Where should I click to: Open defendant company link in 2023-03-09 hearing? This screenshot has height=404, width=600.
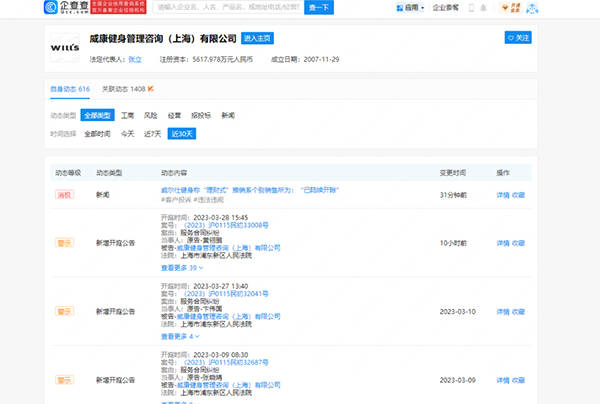tap(228, 385)
